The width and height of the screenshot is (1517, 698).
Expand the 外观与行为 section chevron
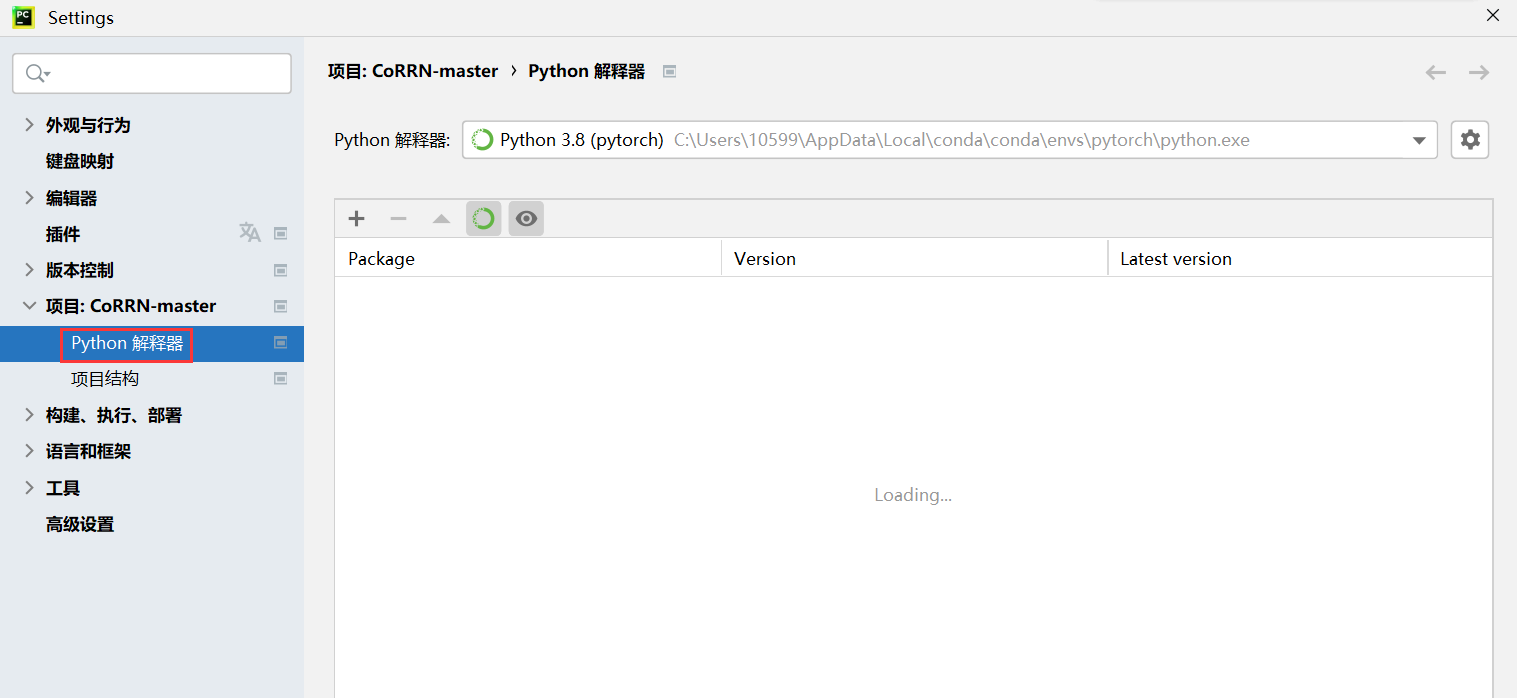pos(29,124)
